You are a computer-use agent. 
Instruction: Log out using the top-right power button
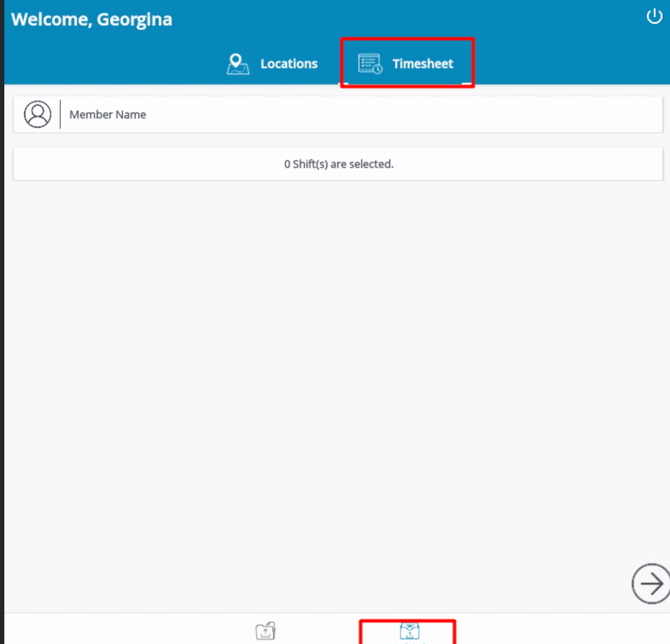(655, 16)
